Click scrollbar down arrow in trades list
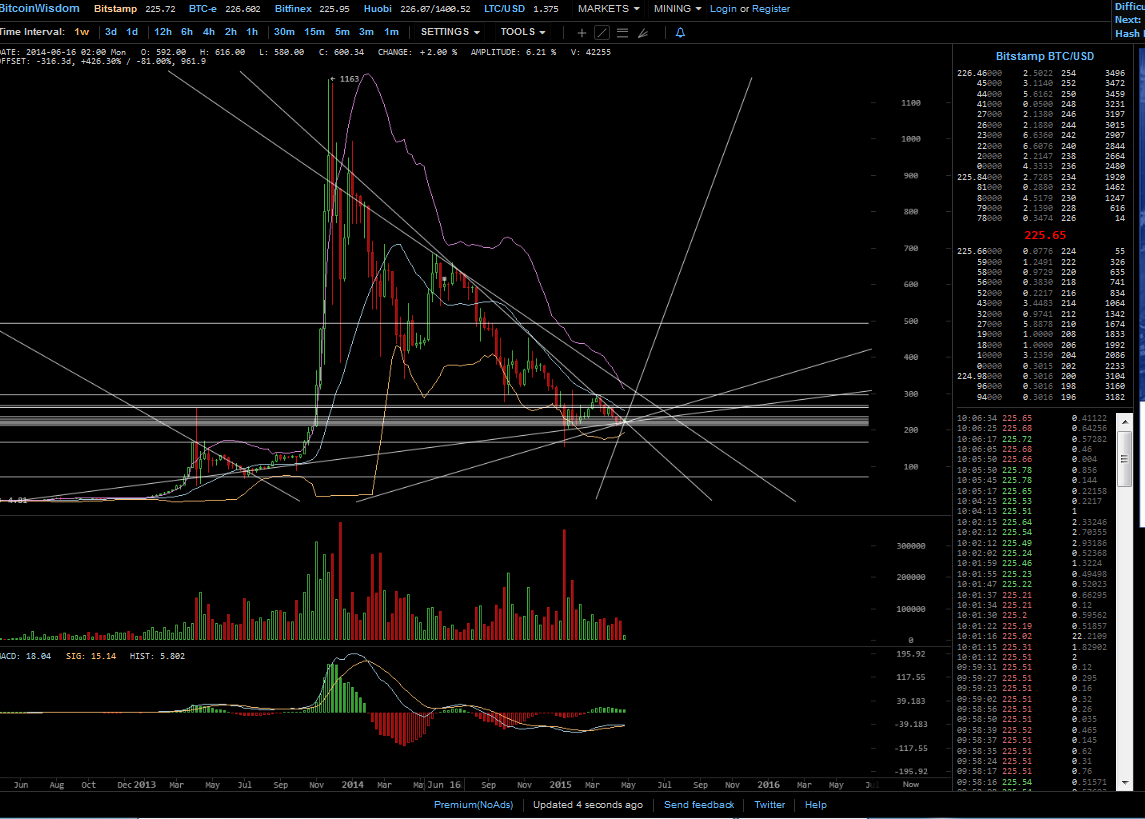 (1125, 783)
